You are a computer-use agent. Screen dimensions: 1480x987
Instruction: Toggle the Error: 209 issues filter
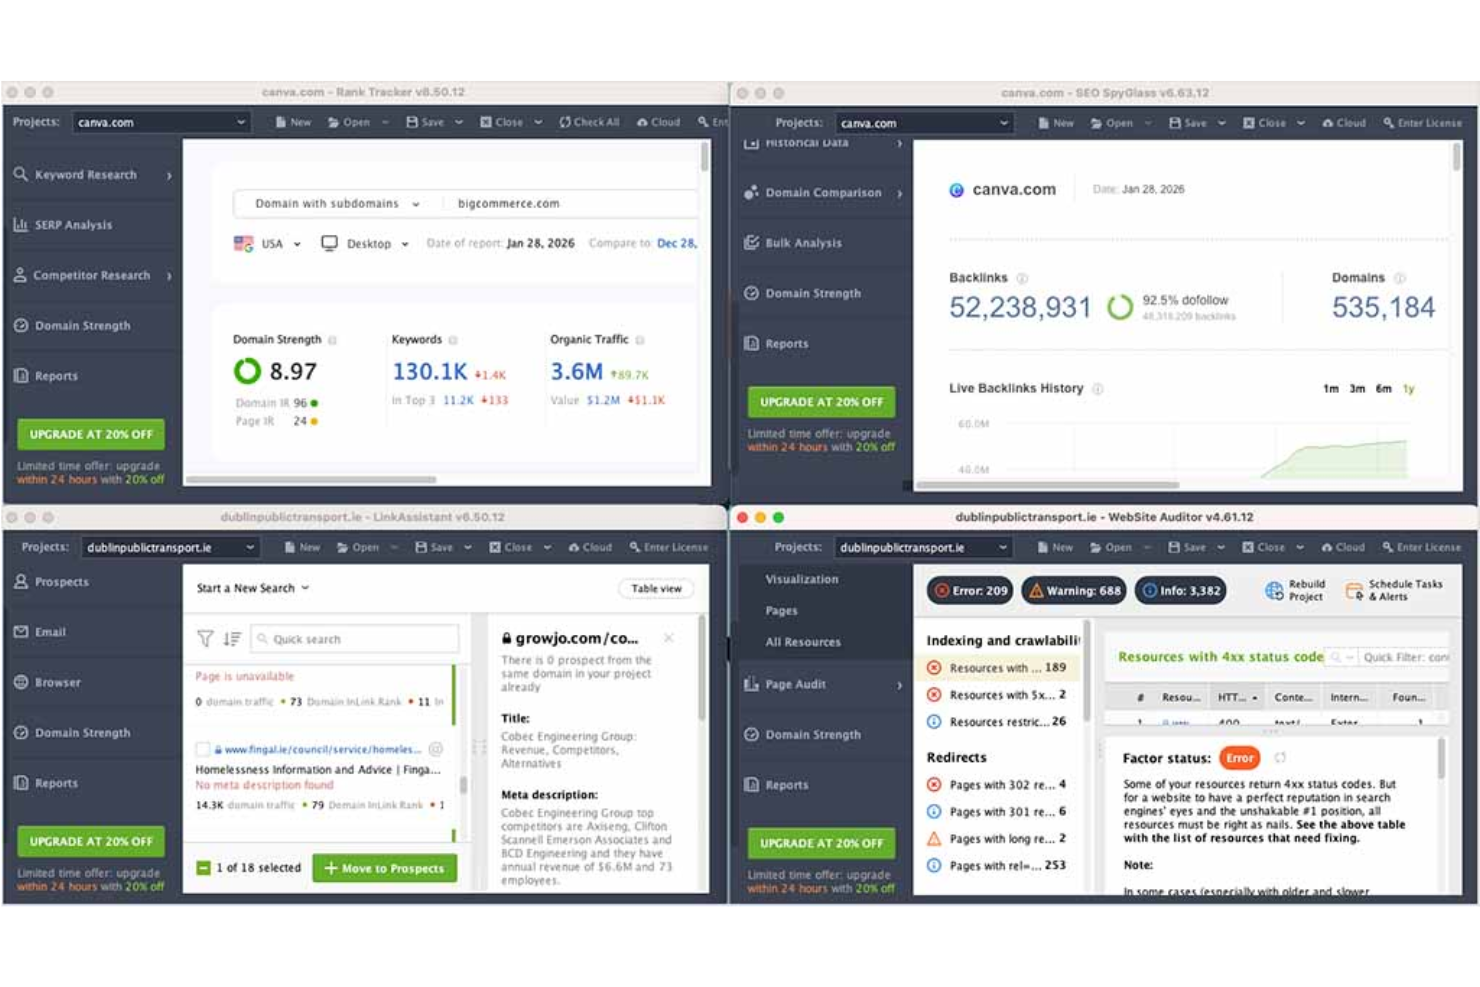click(x=972, y=590)
